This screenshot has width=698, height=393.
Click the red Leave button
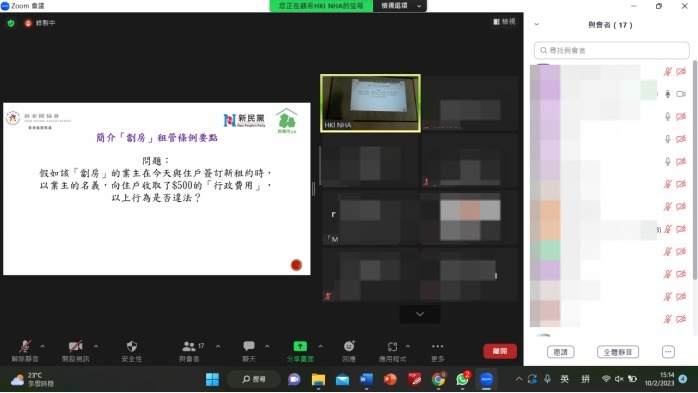tap(500, 351)
